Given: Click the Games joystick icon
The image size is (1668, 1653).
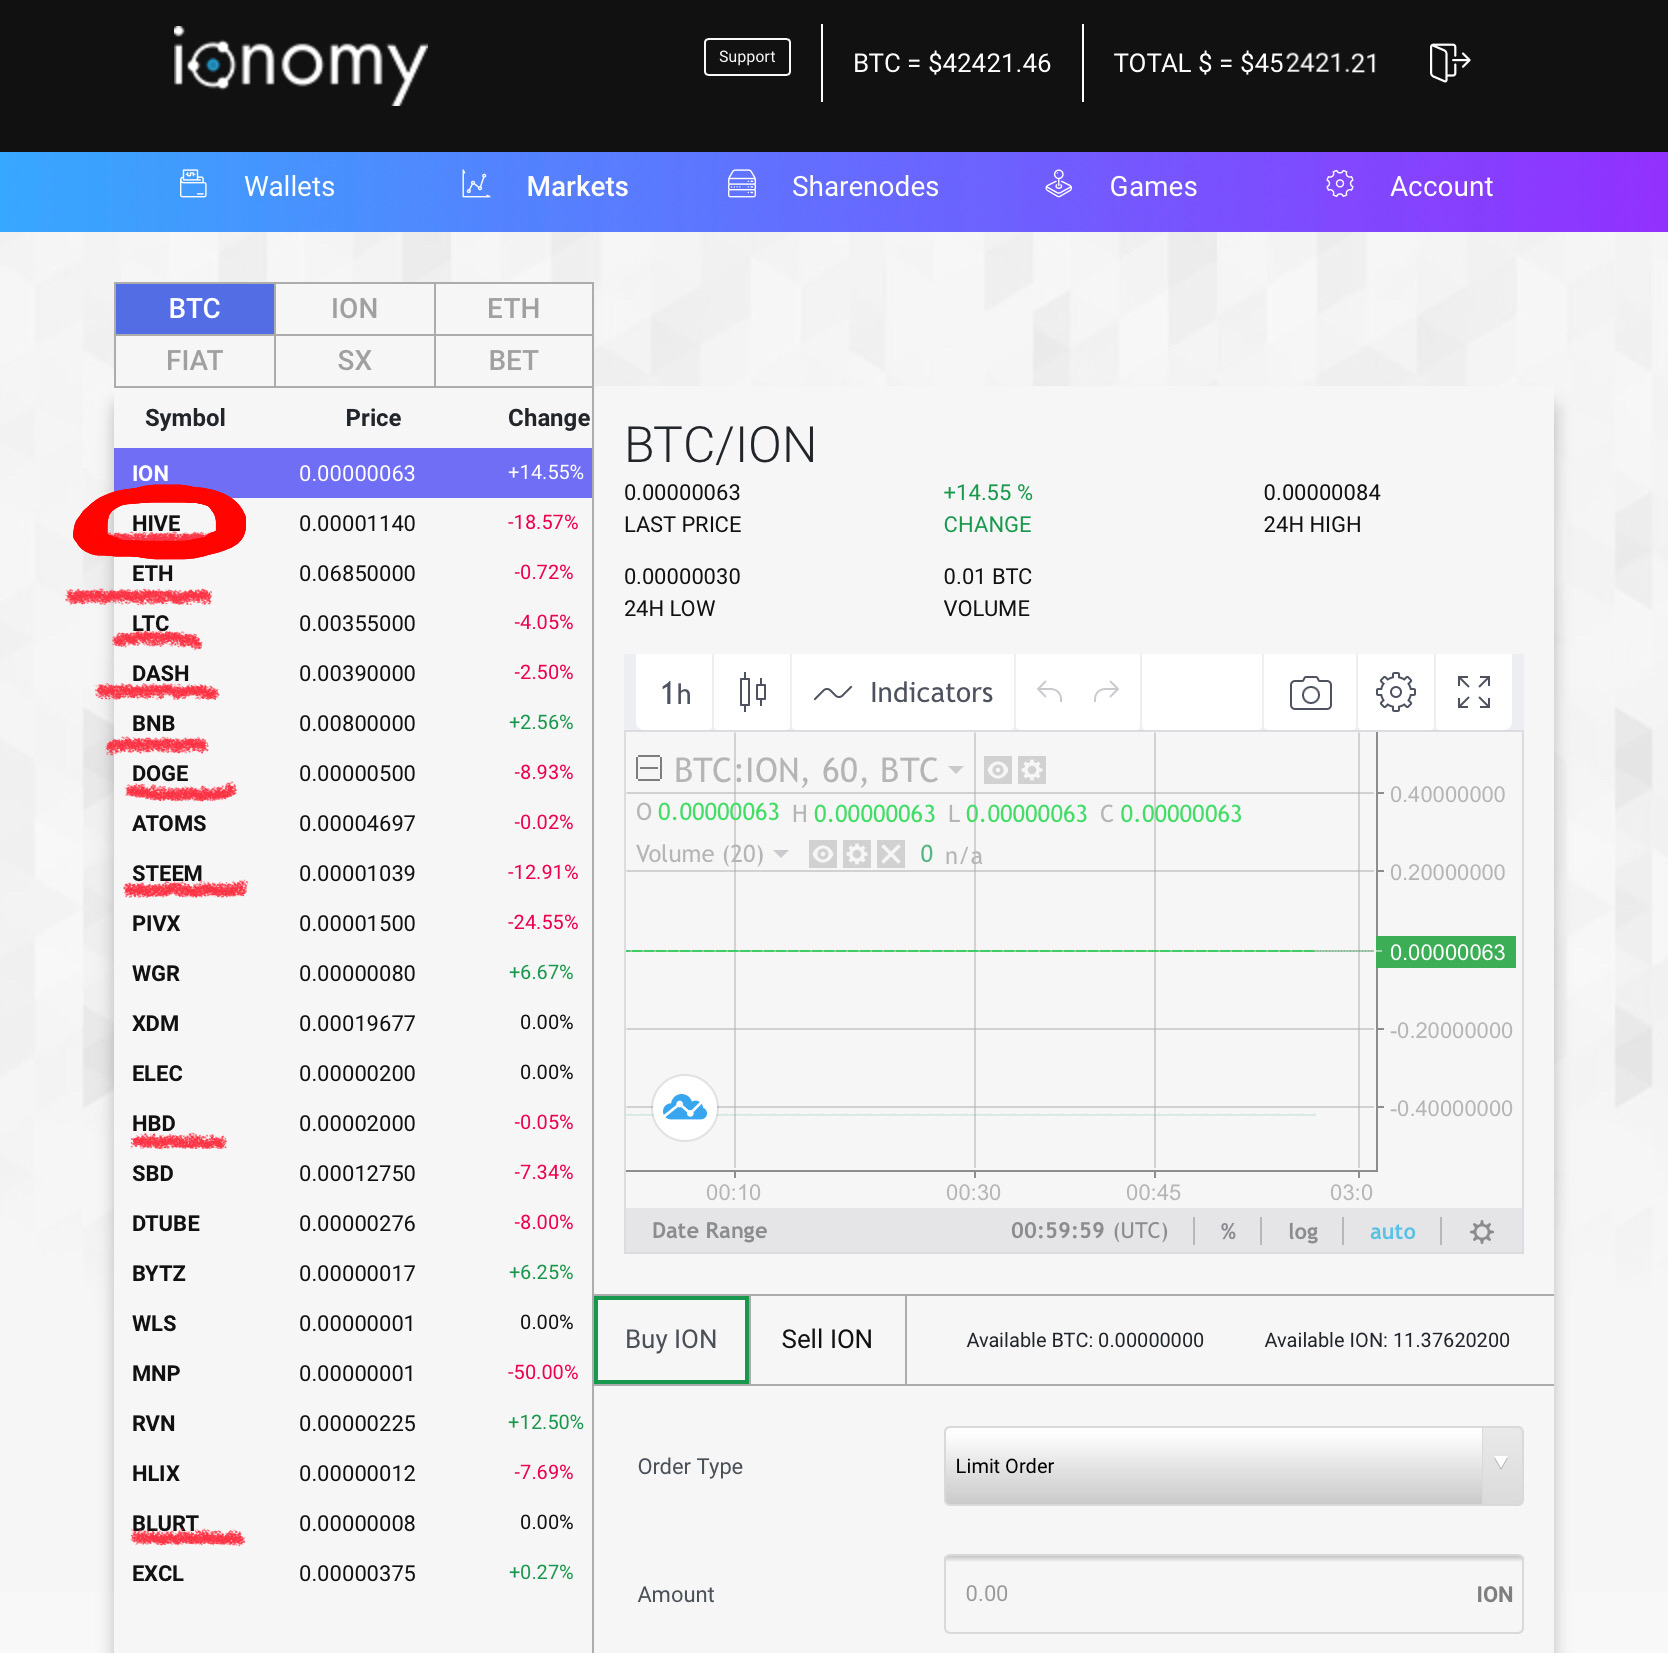Looking at the screenshot, I should click(x=1059, y=184).
